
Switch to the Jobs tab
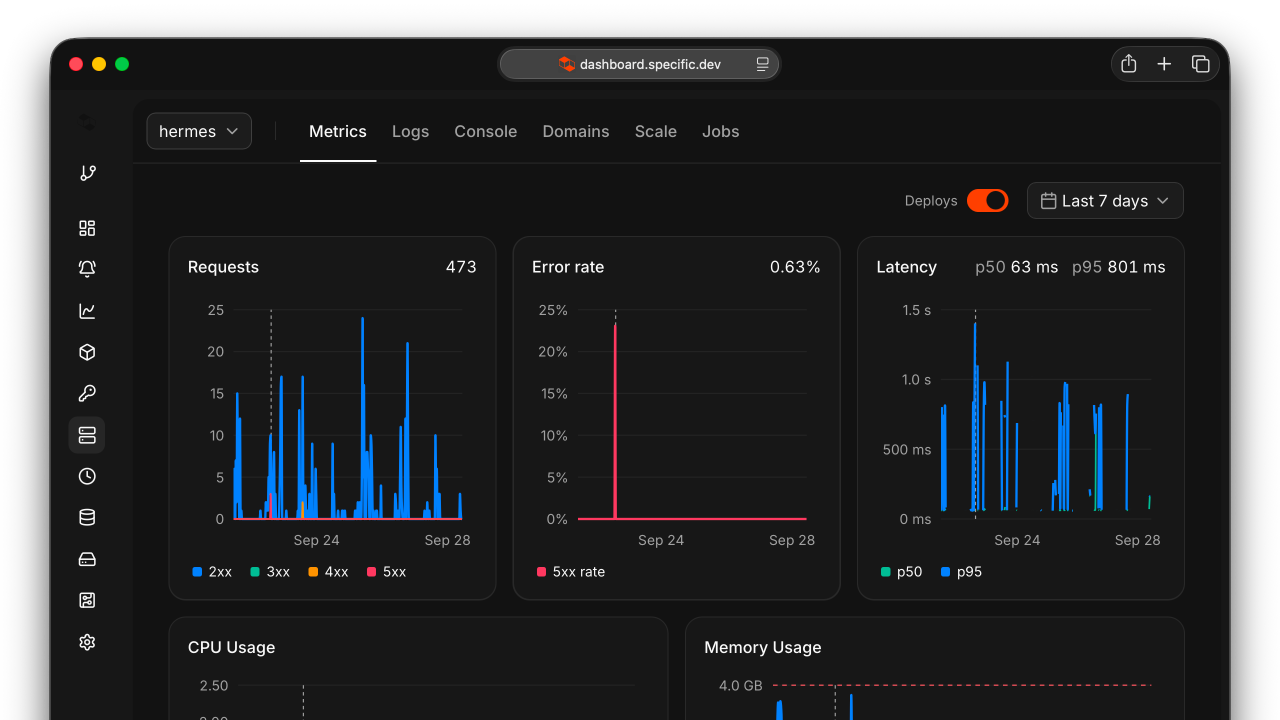(x=721, y=131)
